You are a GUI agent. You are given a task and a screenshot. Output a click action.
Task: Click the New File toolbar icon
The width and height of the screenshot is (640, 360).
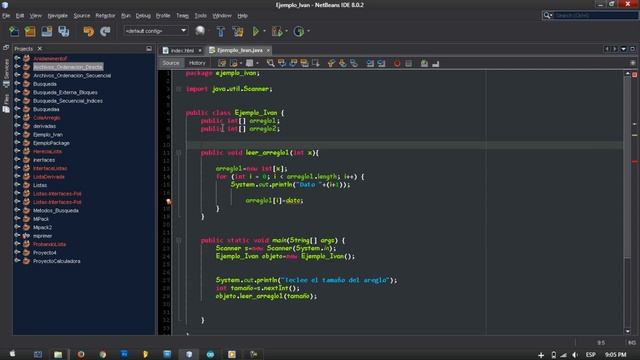tap(13, 31)
